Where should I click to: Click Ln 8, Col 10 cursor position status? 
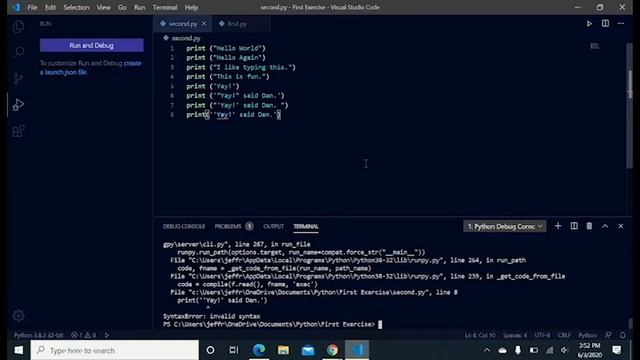coord(480,335)
